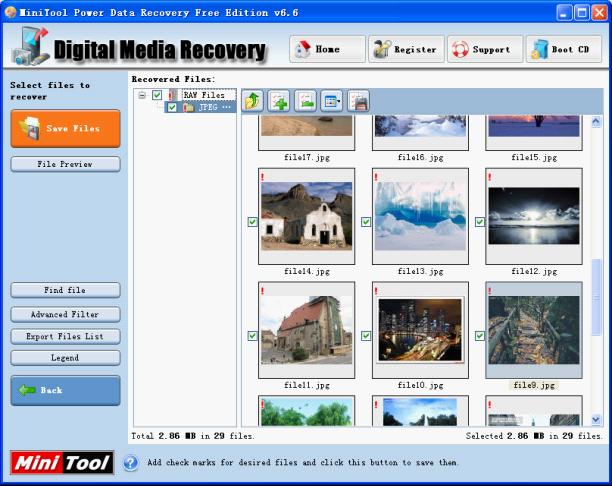Viewport: 612px width, 486px height.
Task: Select the file9.jpg wooden path thumbnail
Action: click(534, 330)
